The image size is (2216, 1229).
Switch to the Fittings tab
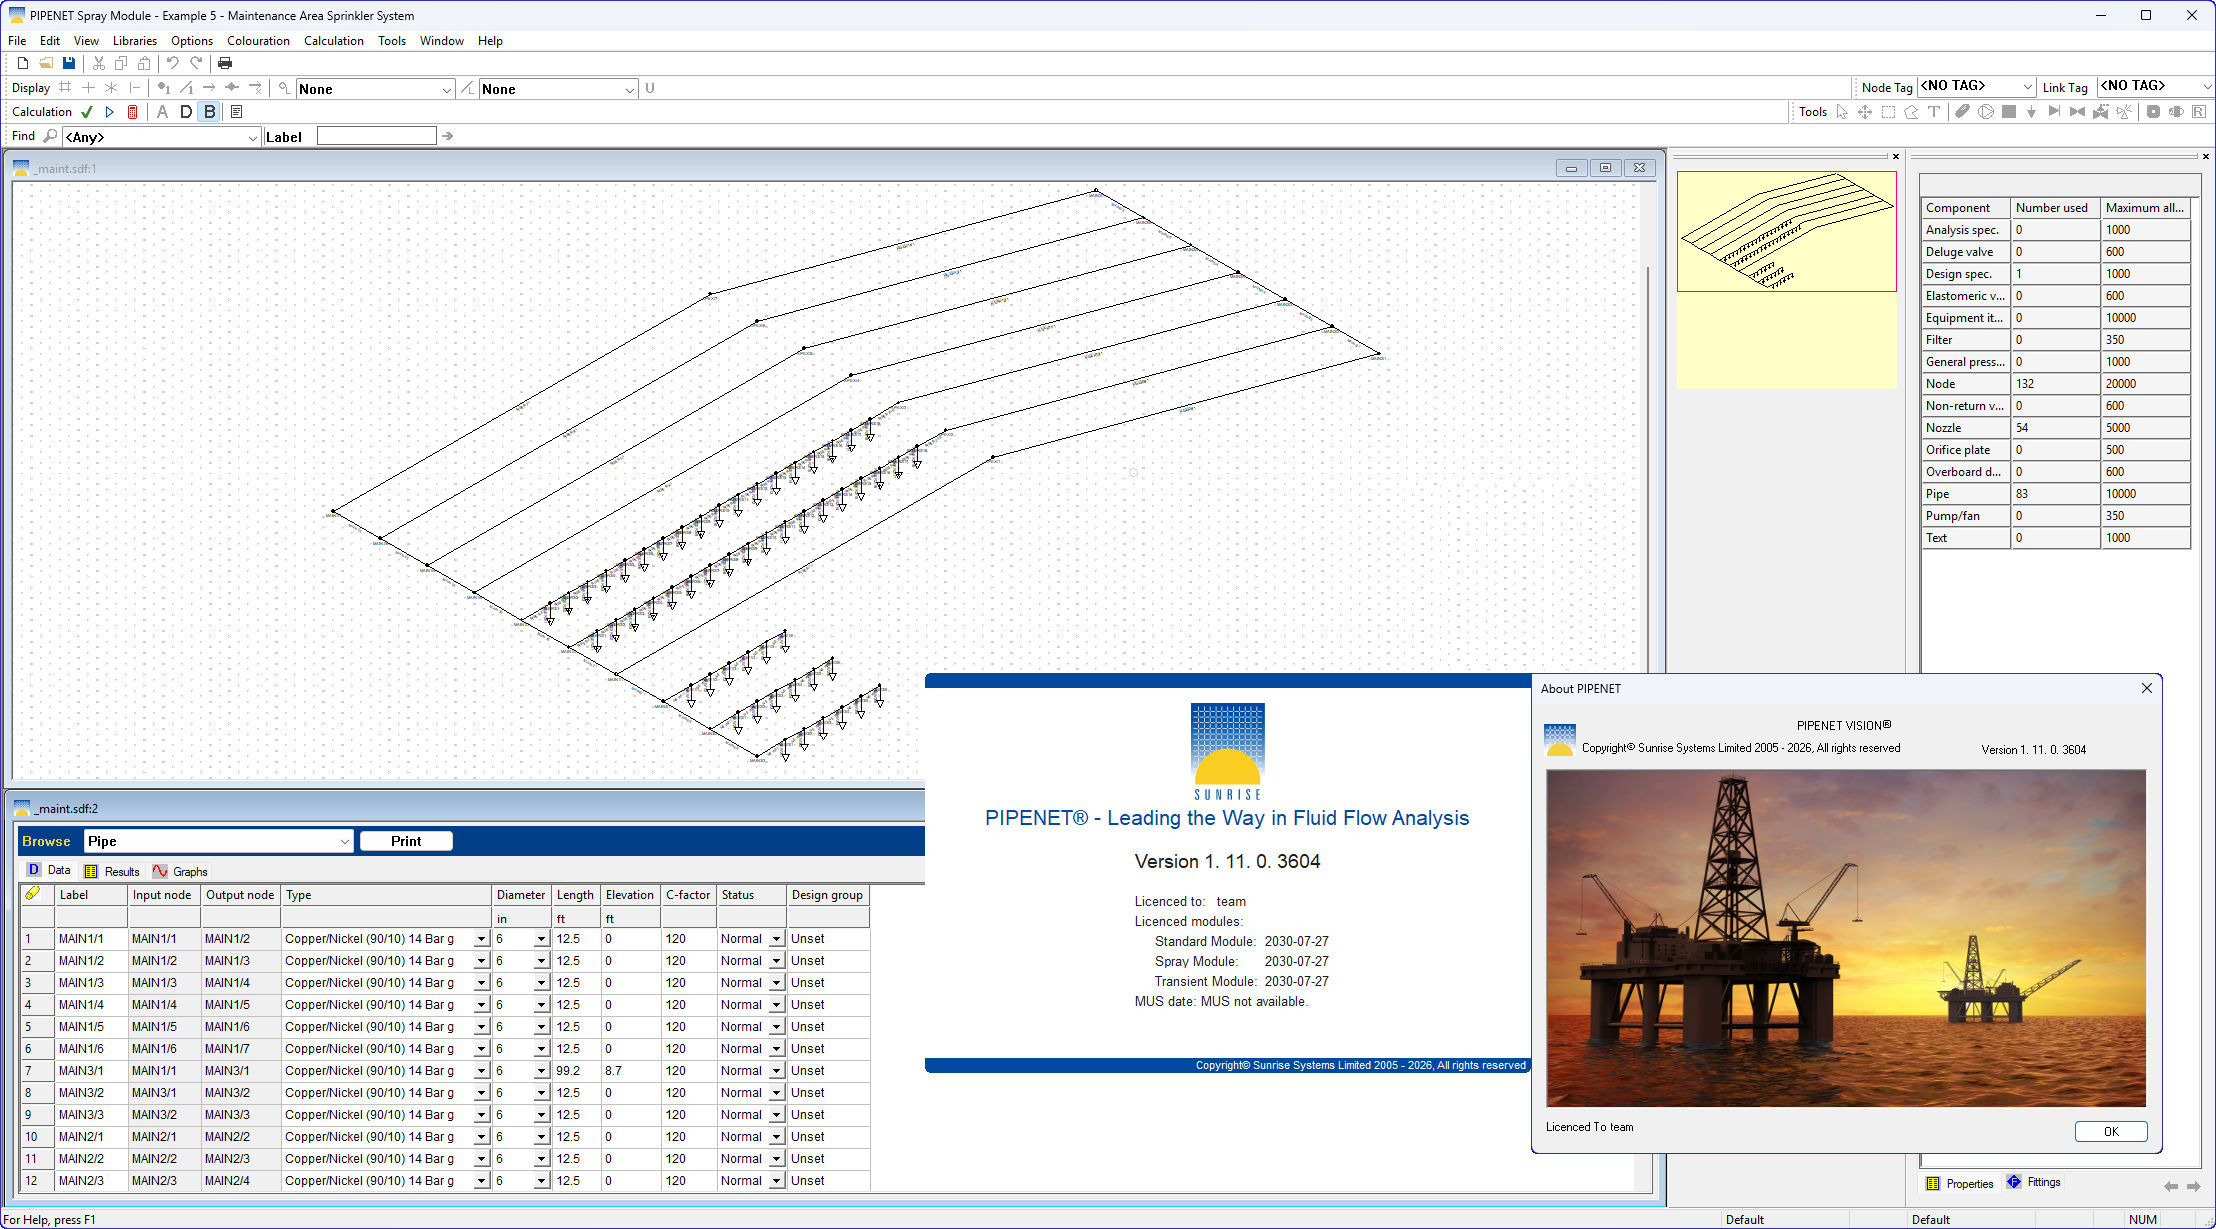2034,1182
